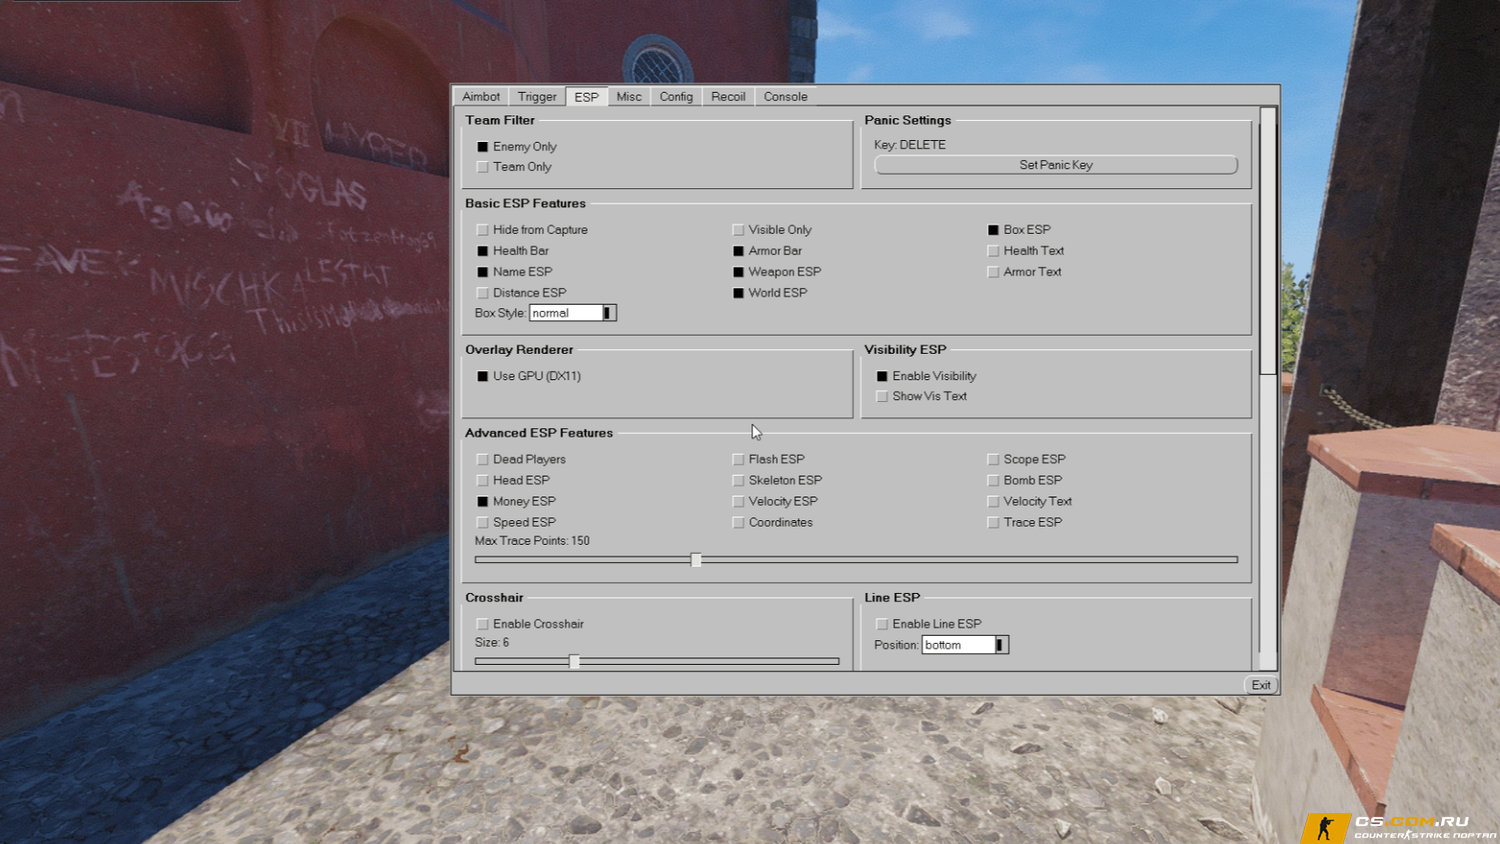Toggle the Health Bar checkbox

pyautogui.click(x=483, y=251)
